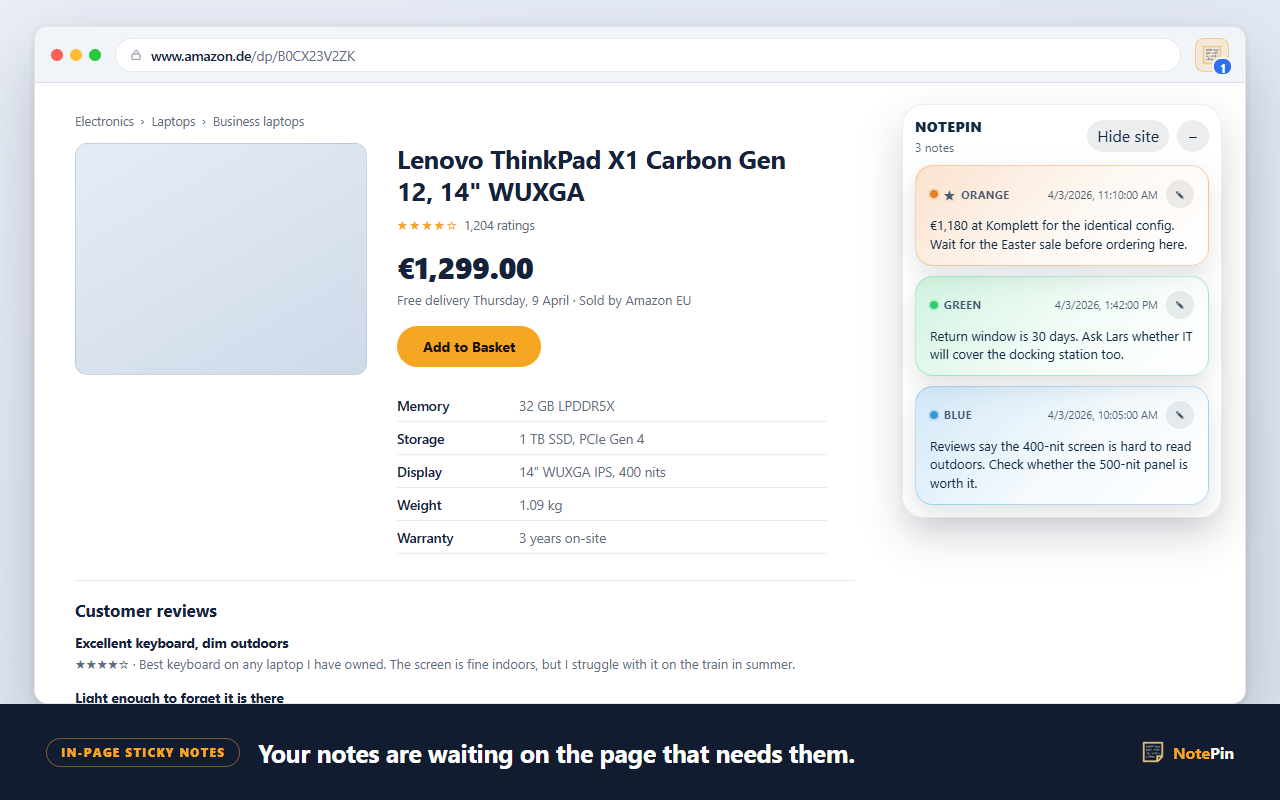Click review title 'Excellent keyboard, dim outdoors'

coord(182,643)
